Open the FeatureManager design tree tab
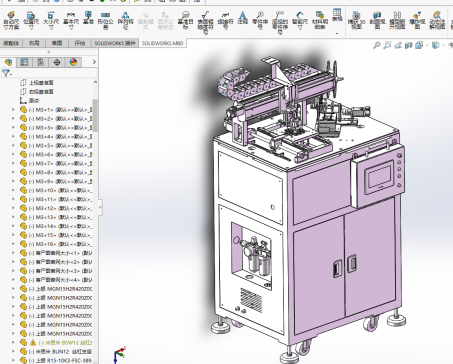 pyautogui.click(x=8, y=62)
